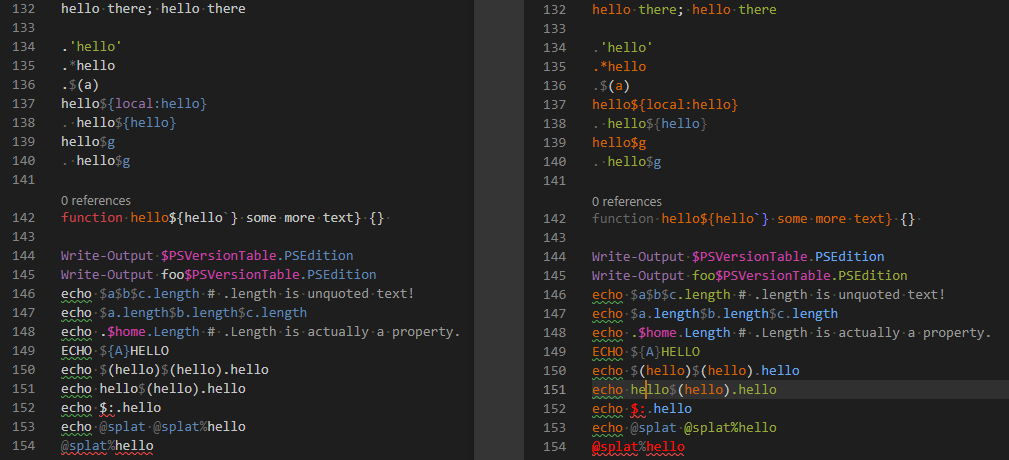Screen dimensions: 1009x460
Task: Click 'echo $:.hello' on left pane line 152
Action: point(111,408)
